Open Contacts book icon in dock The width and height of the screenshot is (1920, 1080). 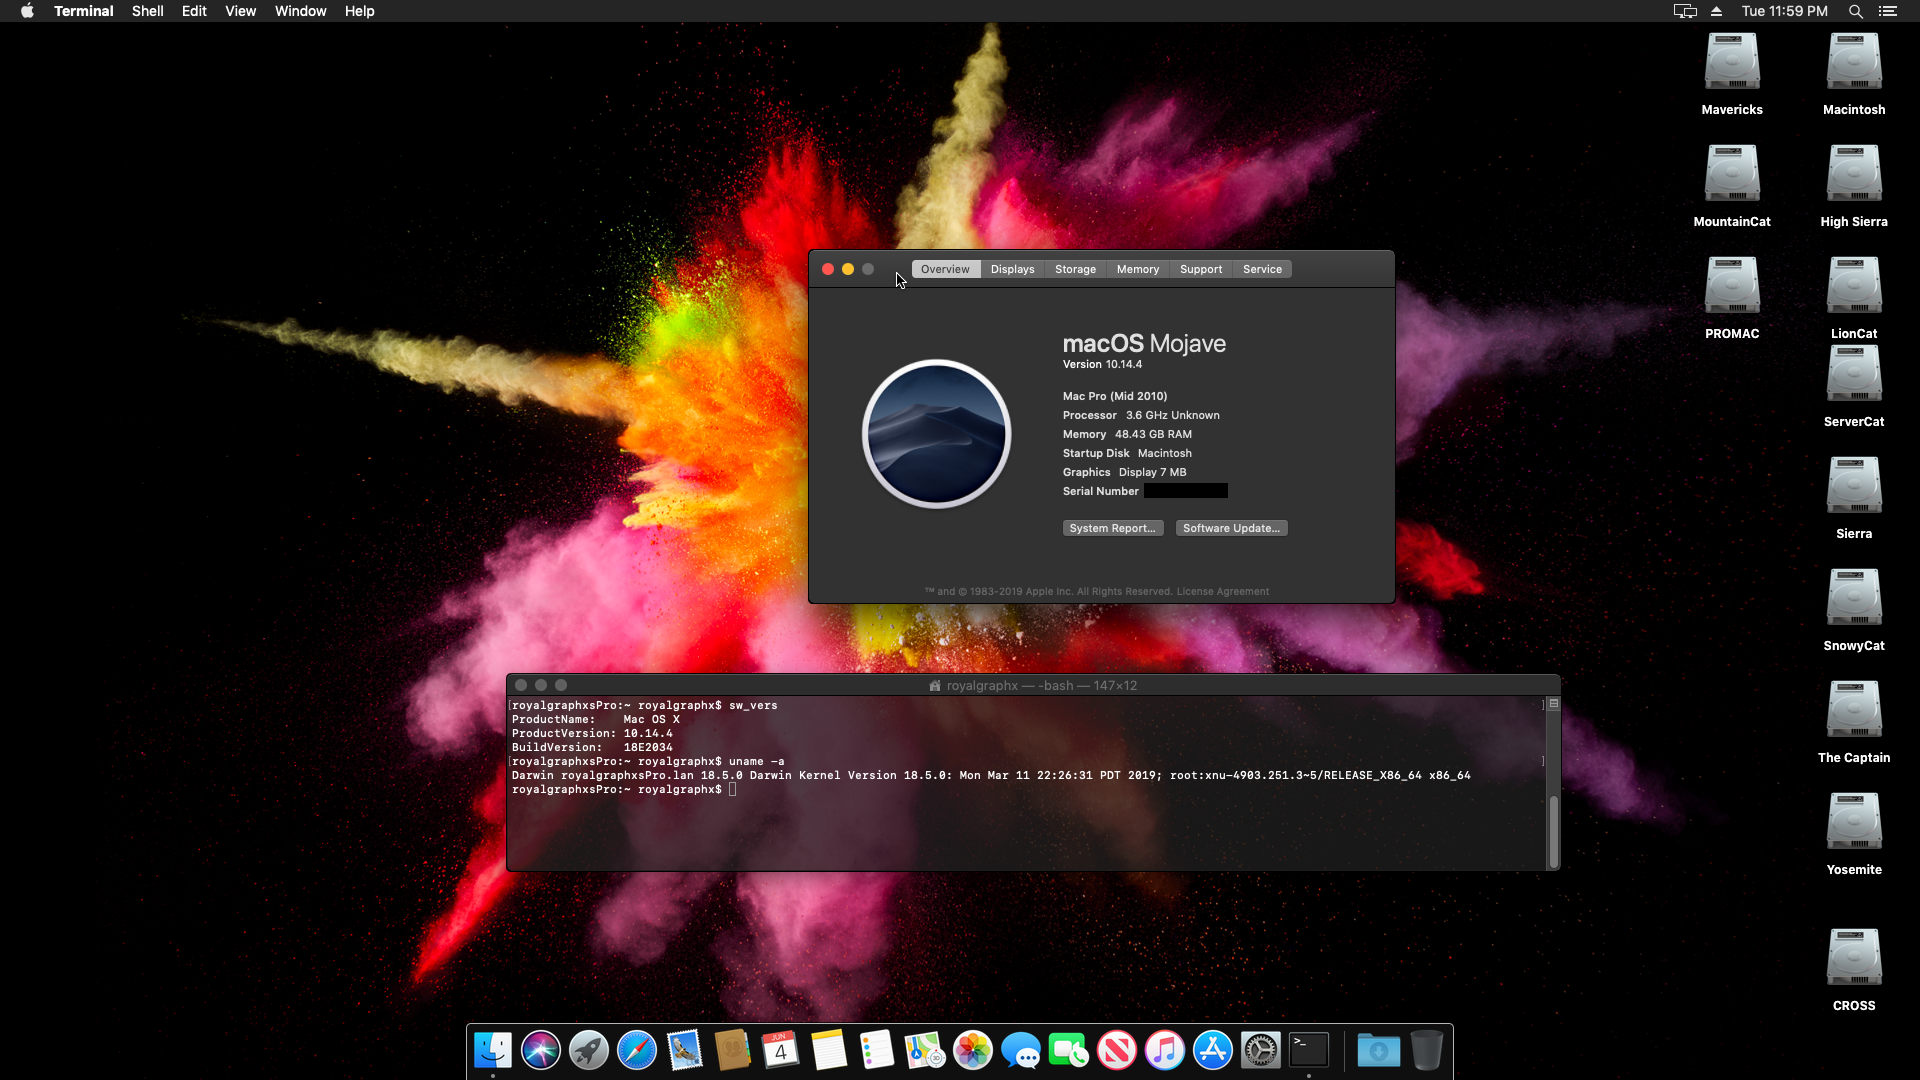733,1051
